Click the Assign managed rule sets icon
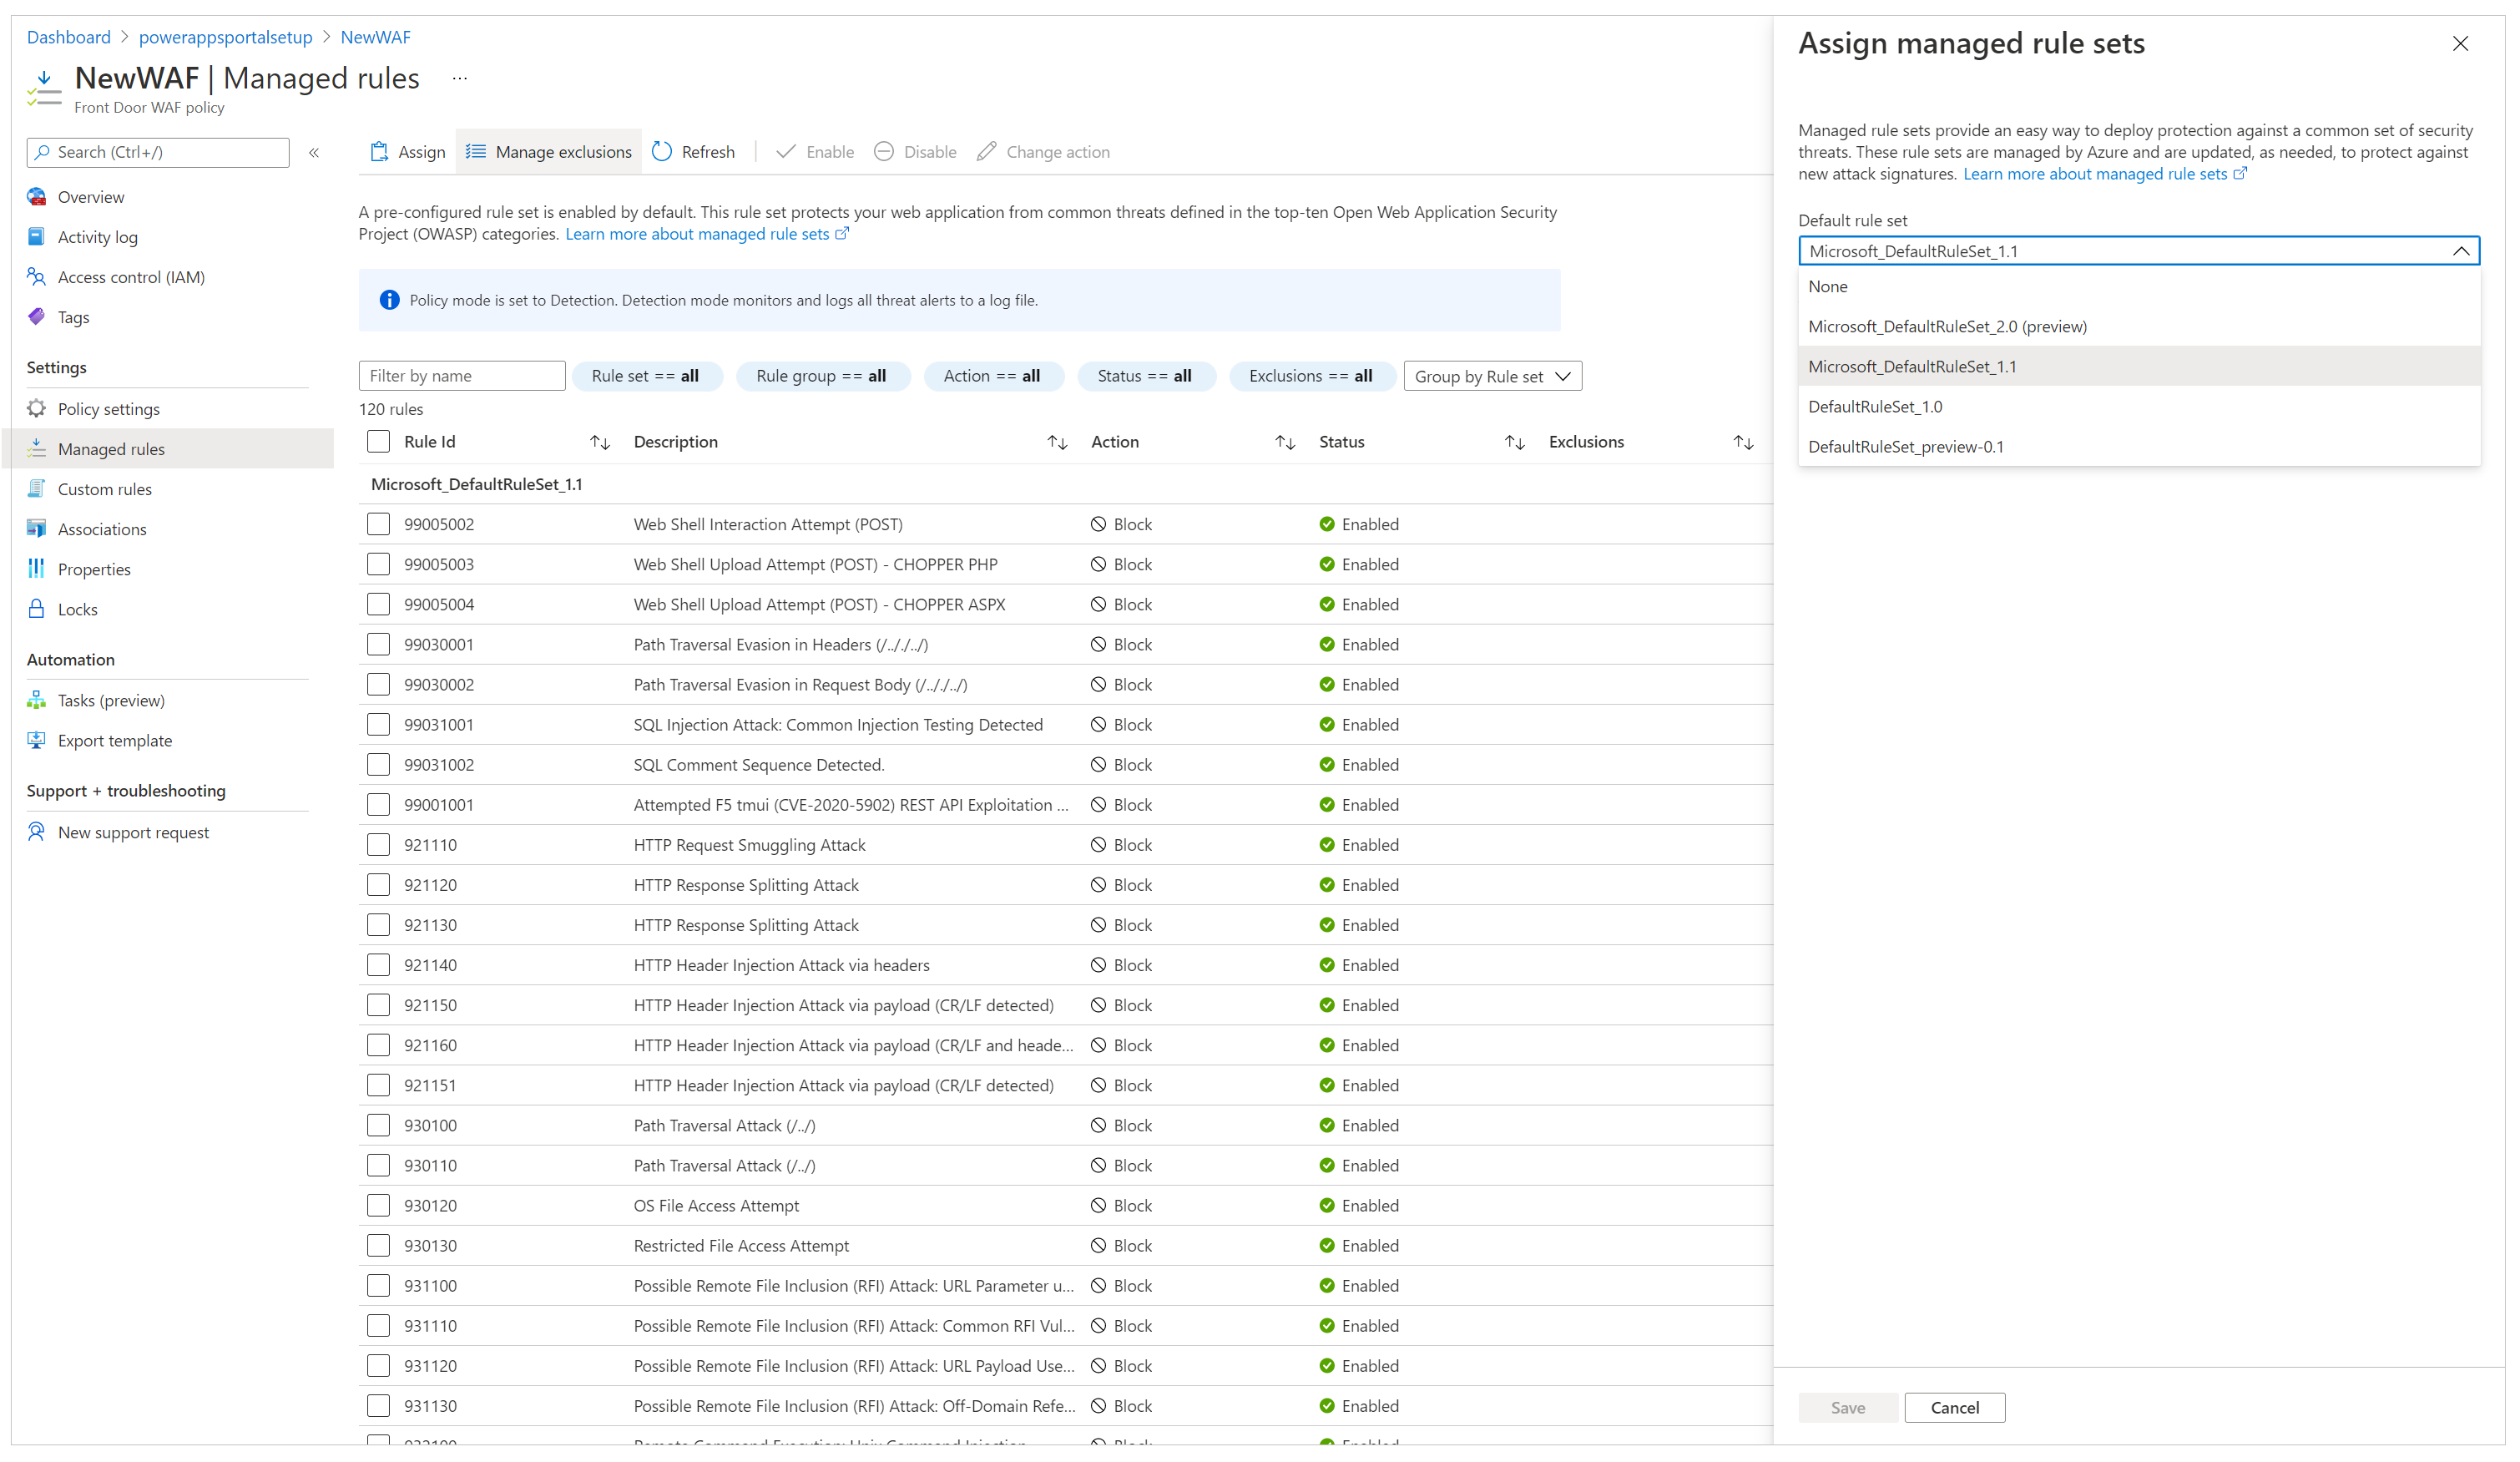The height and width of the screenshot is (1462, 2520). pos(379,151)
